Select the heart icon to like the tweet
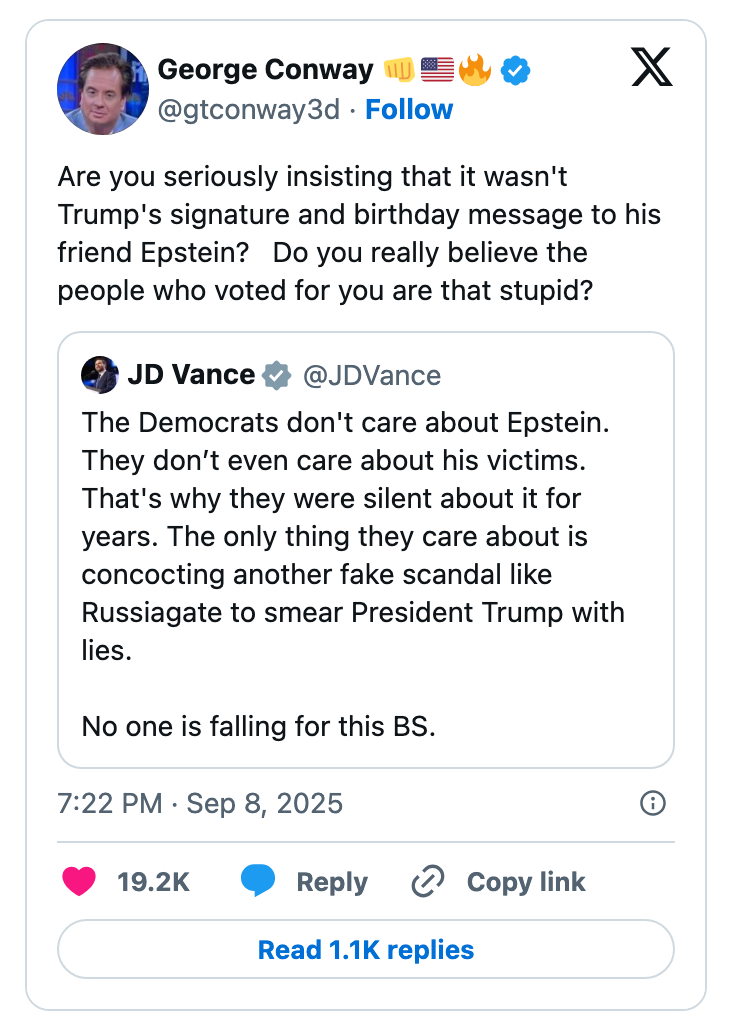Image resolution: width=736 pixels, height=1034 pixels. tap(79, 882)
